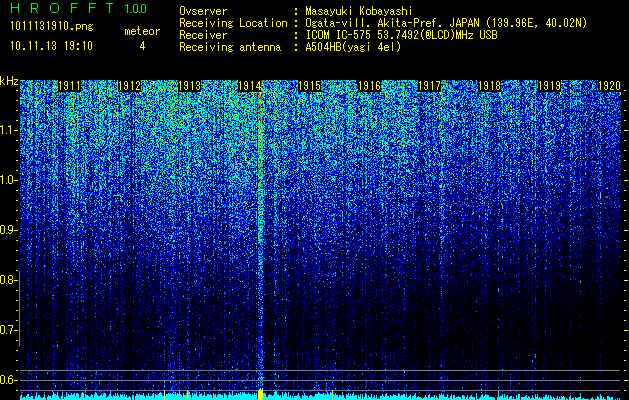Click the 1914 time marker
The image size is (629, 400).
tap(250, 86)
